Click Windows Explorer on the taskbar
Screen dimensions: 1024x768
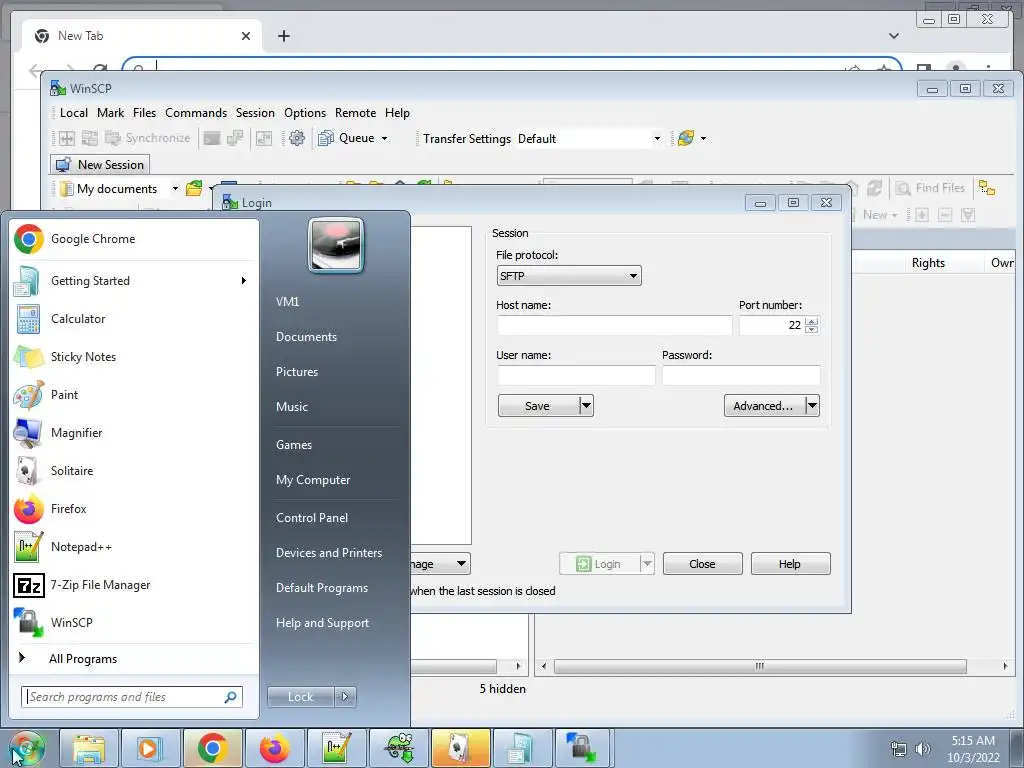click(x=89, y=748)
